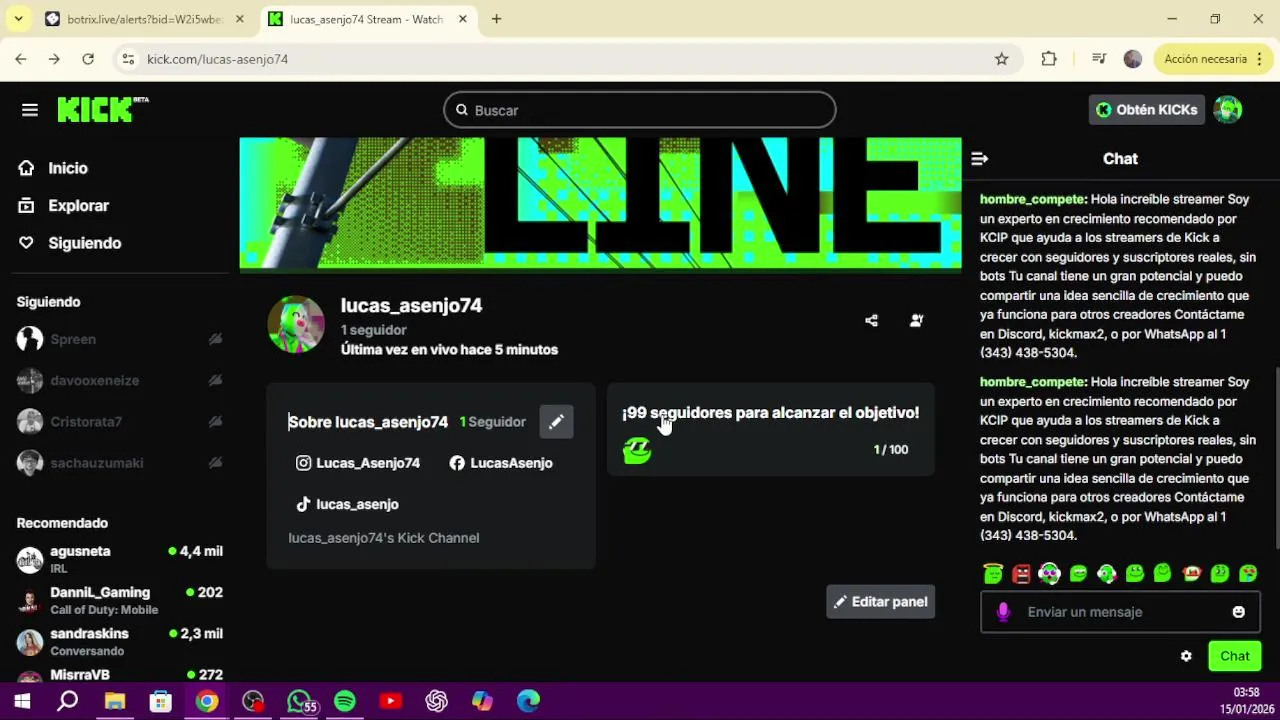Open chat settings gear icon
This screenshot has width=1280, height=720.
pyautogui.click(x=1186, y=657)
